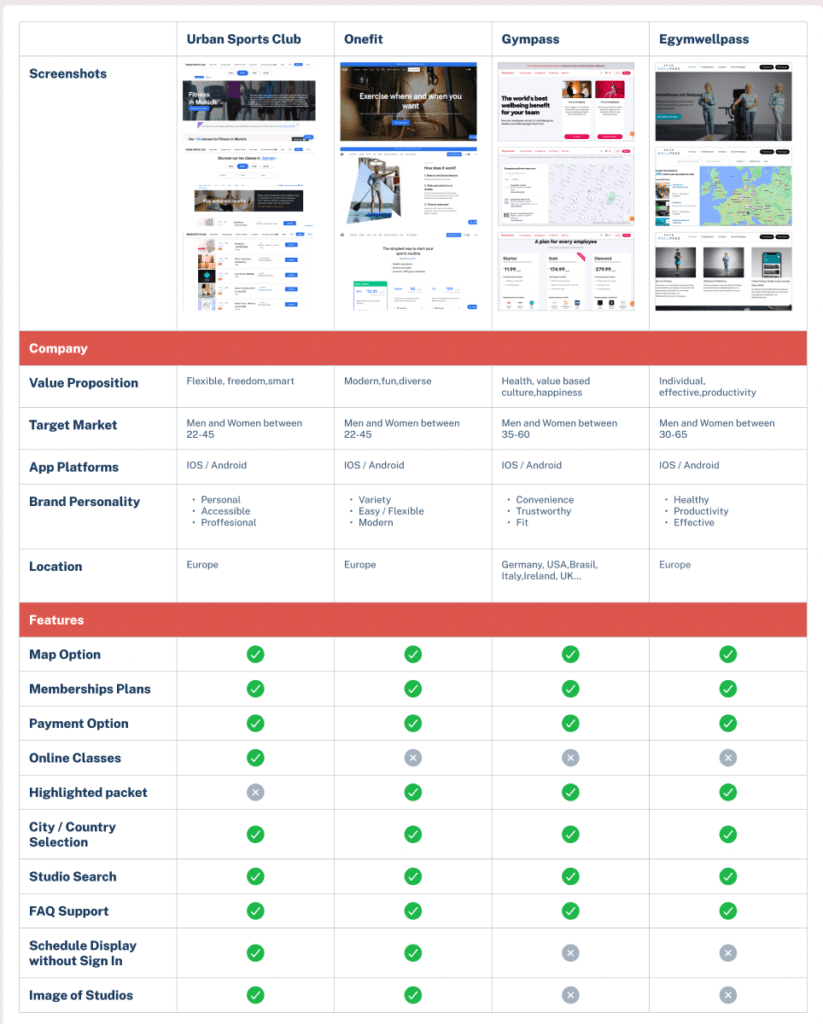Click Urban Sports Club Image of Studios checkmark
This screenshot has height=1024, width=823.
255,995
